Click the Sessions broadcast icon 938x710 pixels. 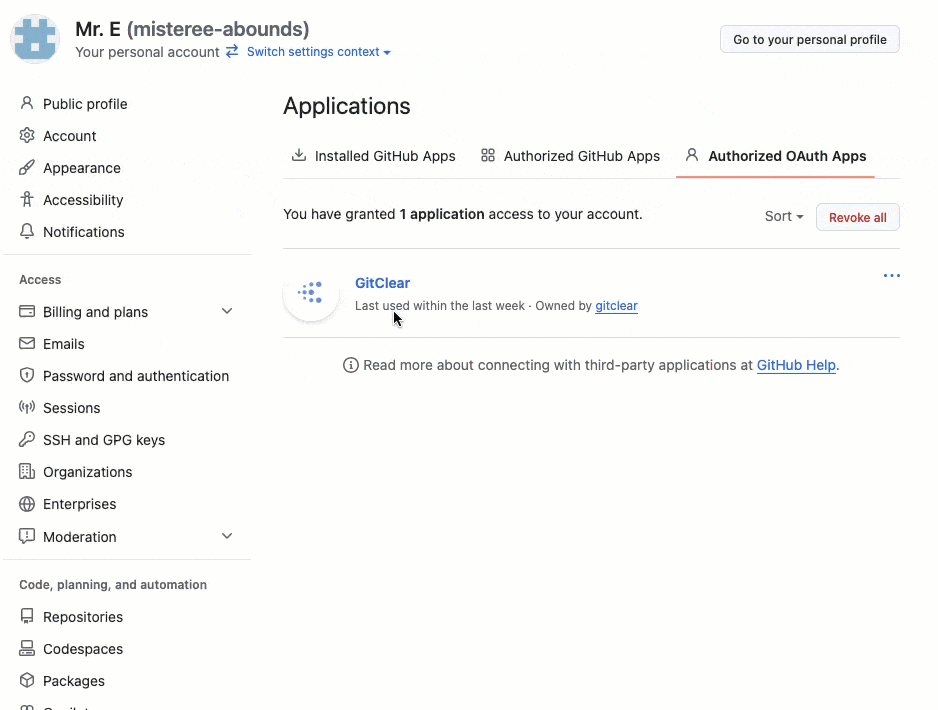coord(27,408)
